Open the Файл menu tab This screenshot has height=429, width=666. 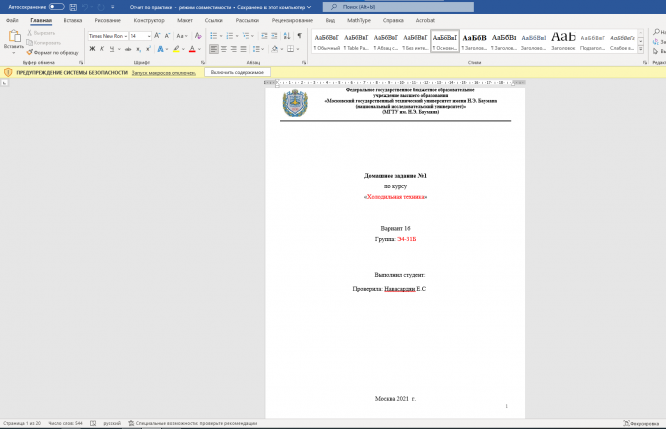(12, 20)
